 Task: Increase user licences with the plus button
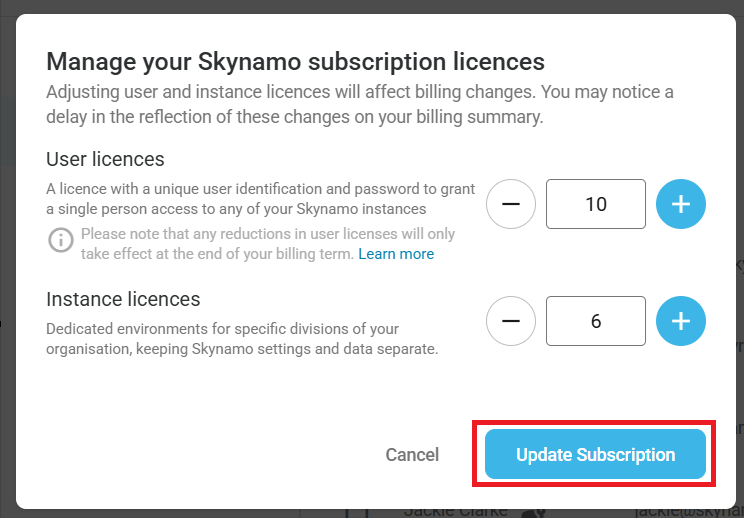[x=681, y=204]
